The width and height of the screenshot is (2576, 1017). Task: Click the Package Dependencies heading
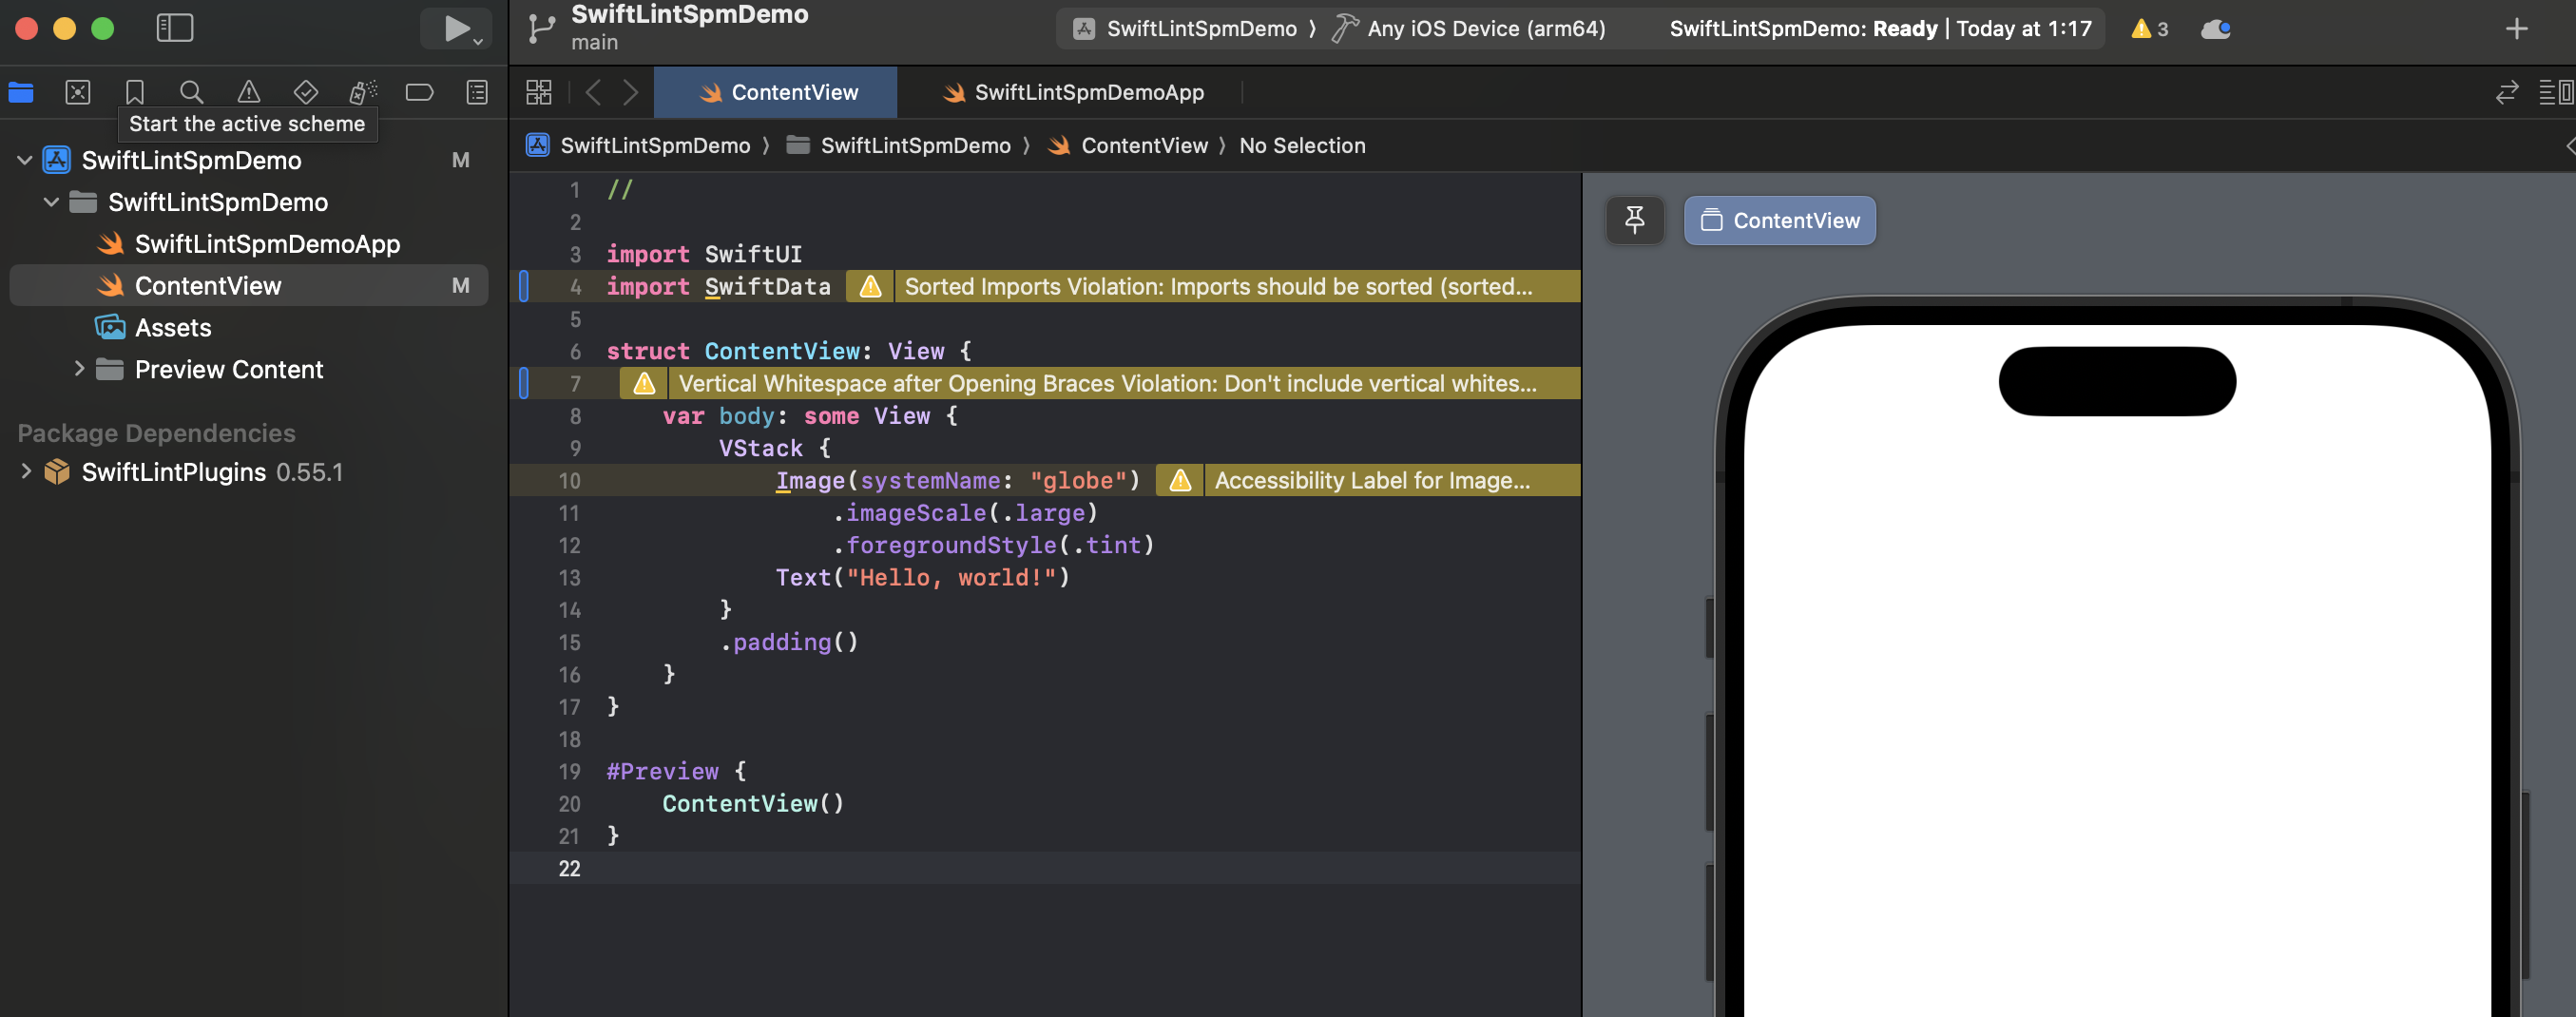157,433
